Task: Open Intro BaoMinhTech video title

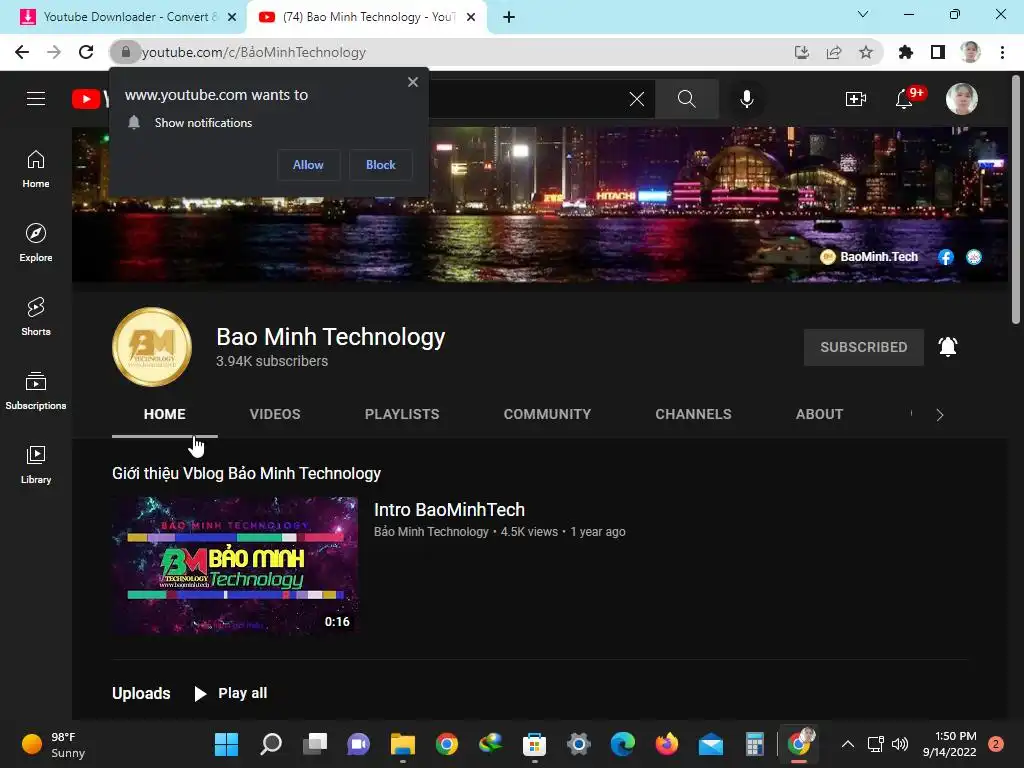Action: pos(449,509)
